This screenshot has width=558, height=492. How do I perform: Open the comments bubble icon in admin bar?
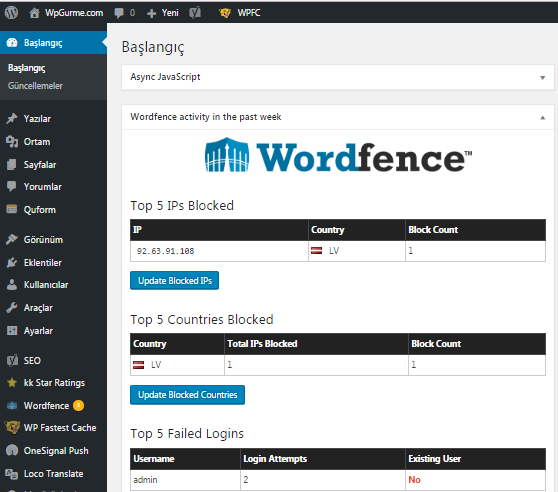[119, 13]
